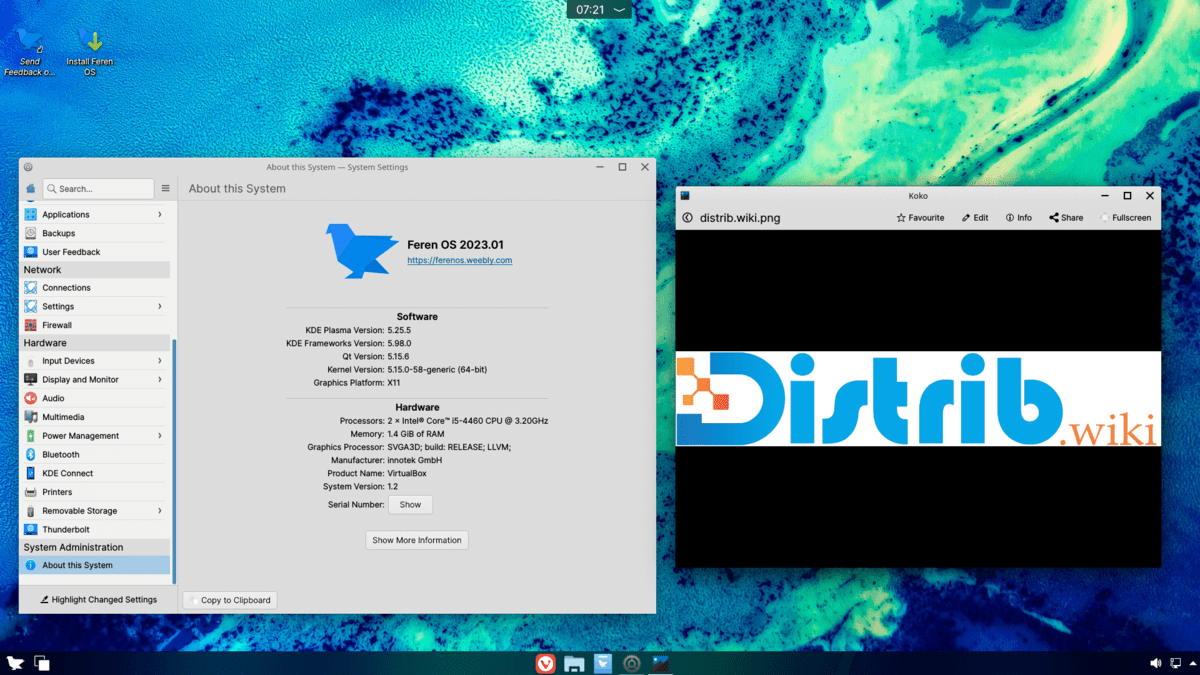Image resolution: width=1200 pixels, height=675 pixels.
Task: Toggle Highlight Changed Settings
Action: pos(98,600)
